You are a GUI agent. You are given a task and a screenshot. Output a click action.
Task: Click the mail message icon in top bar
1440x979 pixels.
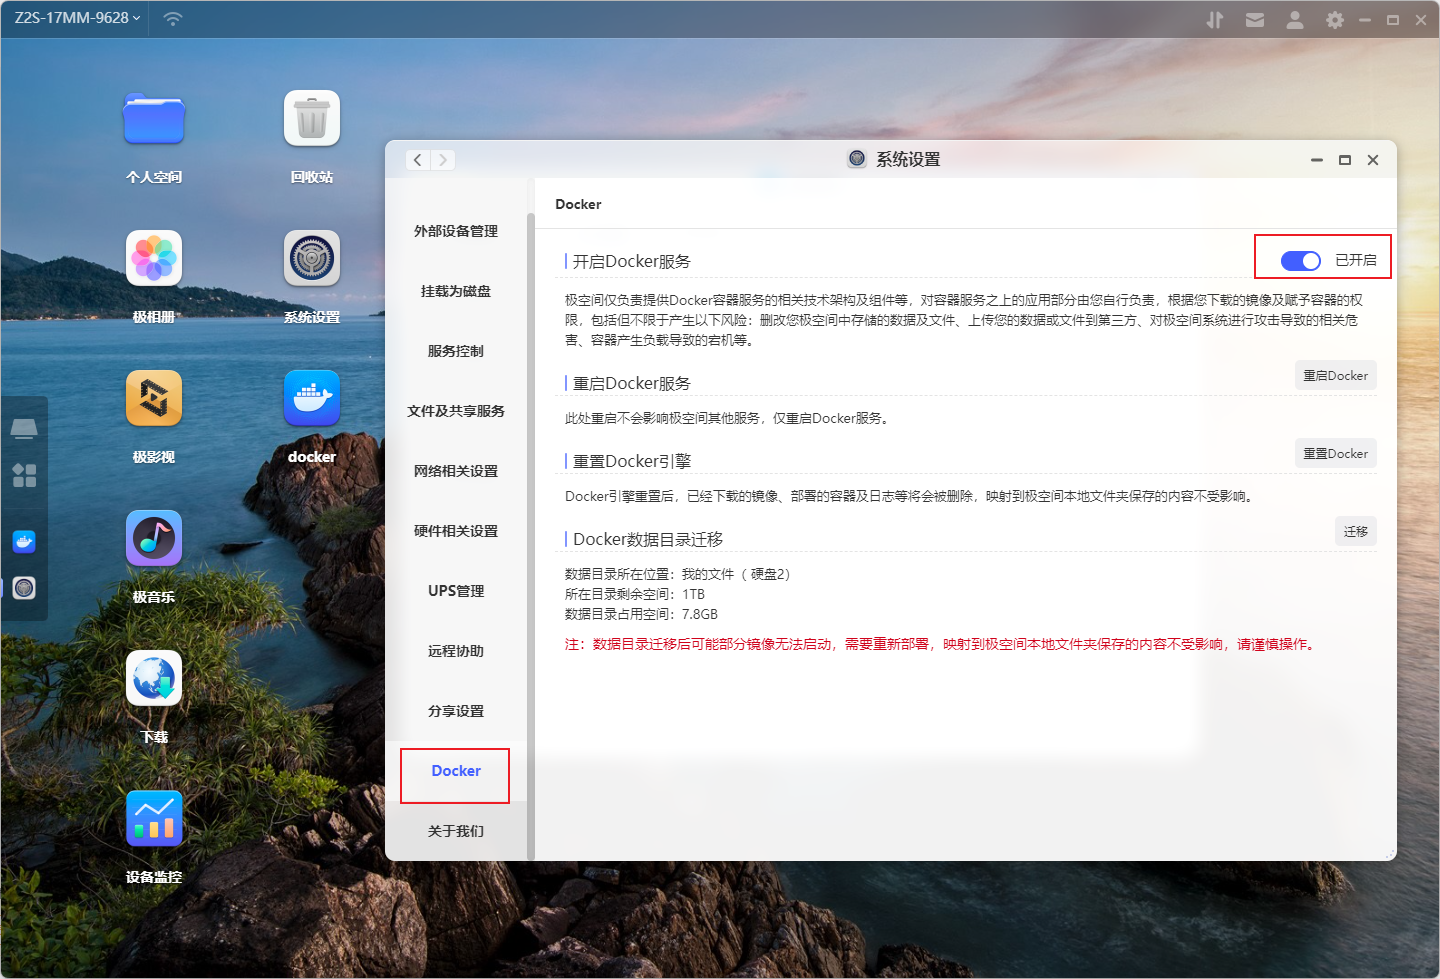[x=1255, y=20]
